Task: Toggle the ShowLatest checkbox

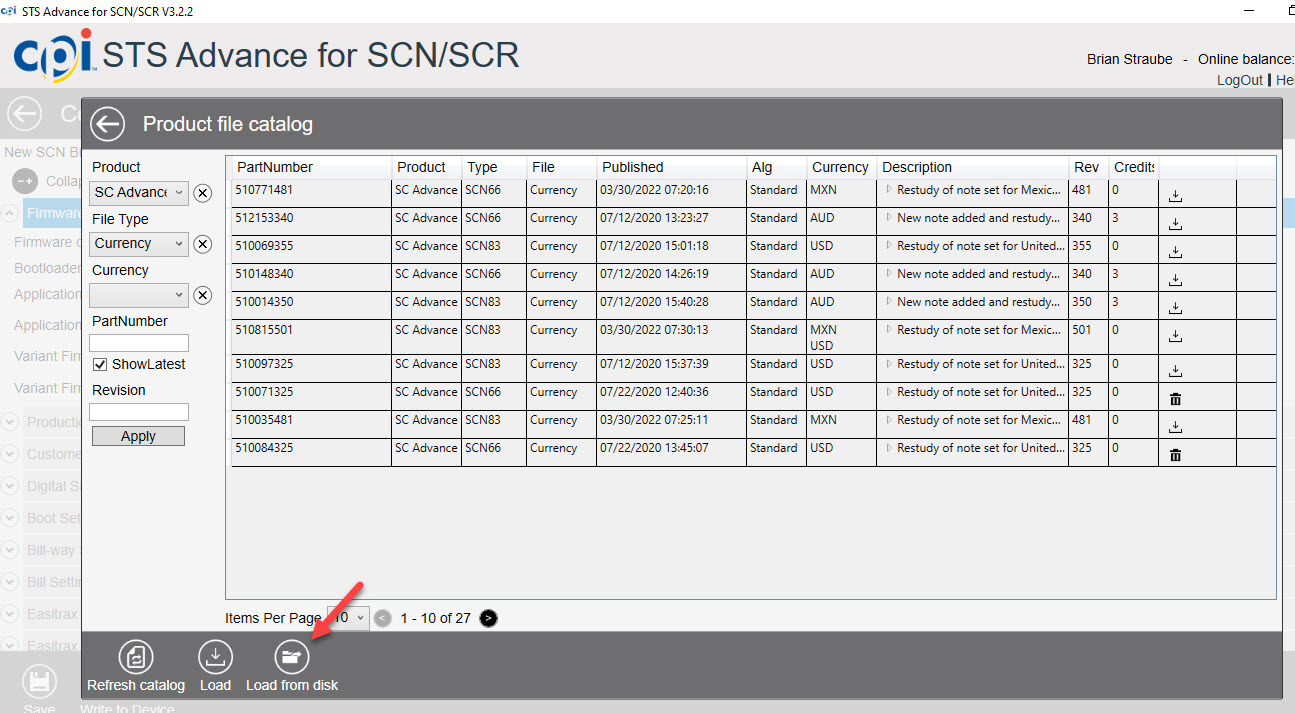Action: point(100,365)
